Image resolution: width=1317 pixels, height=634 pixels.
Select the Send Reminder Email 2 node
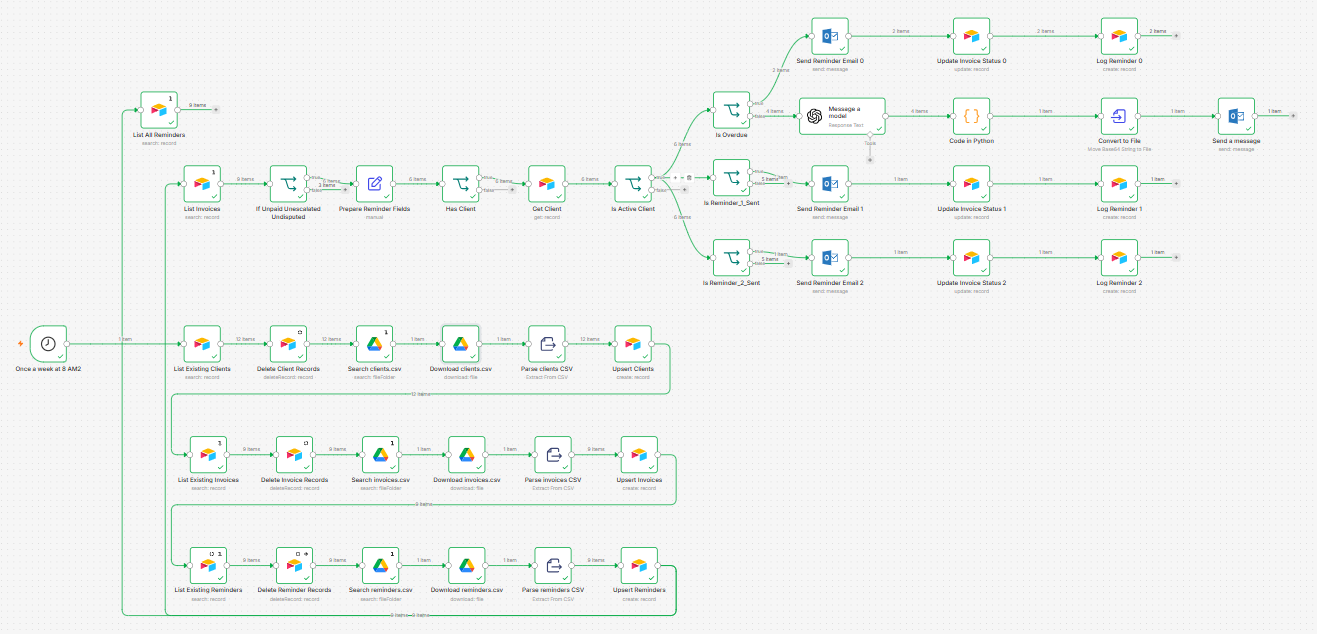click(x=830, y=258)
